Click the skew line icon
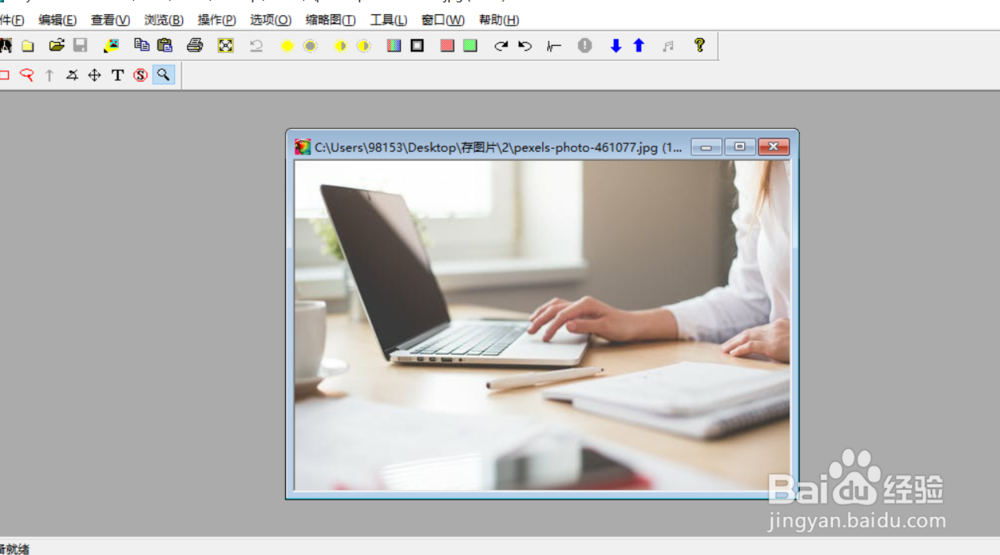This screenshot has width=1000, height=555. (x=554, y=46)
